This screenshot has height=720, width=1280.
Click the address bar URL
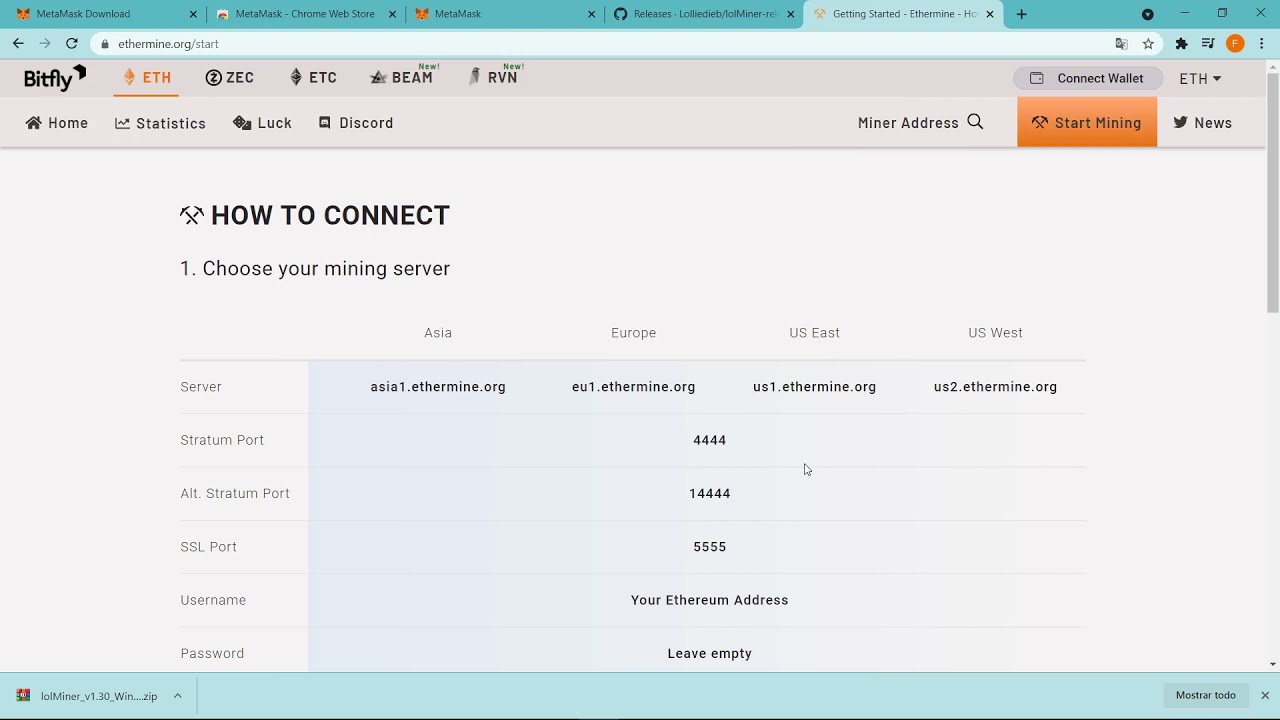pyautogui.click(x=168, y=44)
